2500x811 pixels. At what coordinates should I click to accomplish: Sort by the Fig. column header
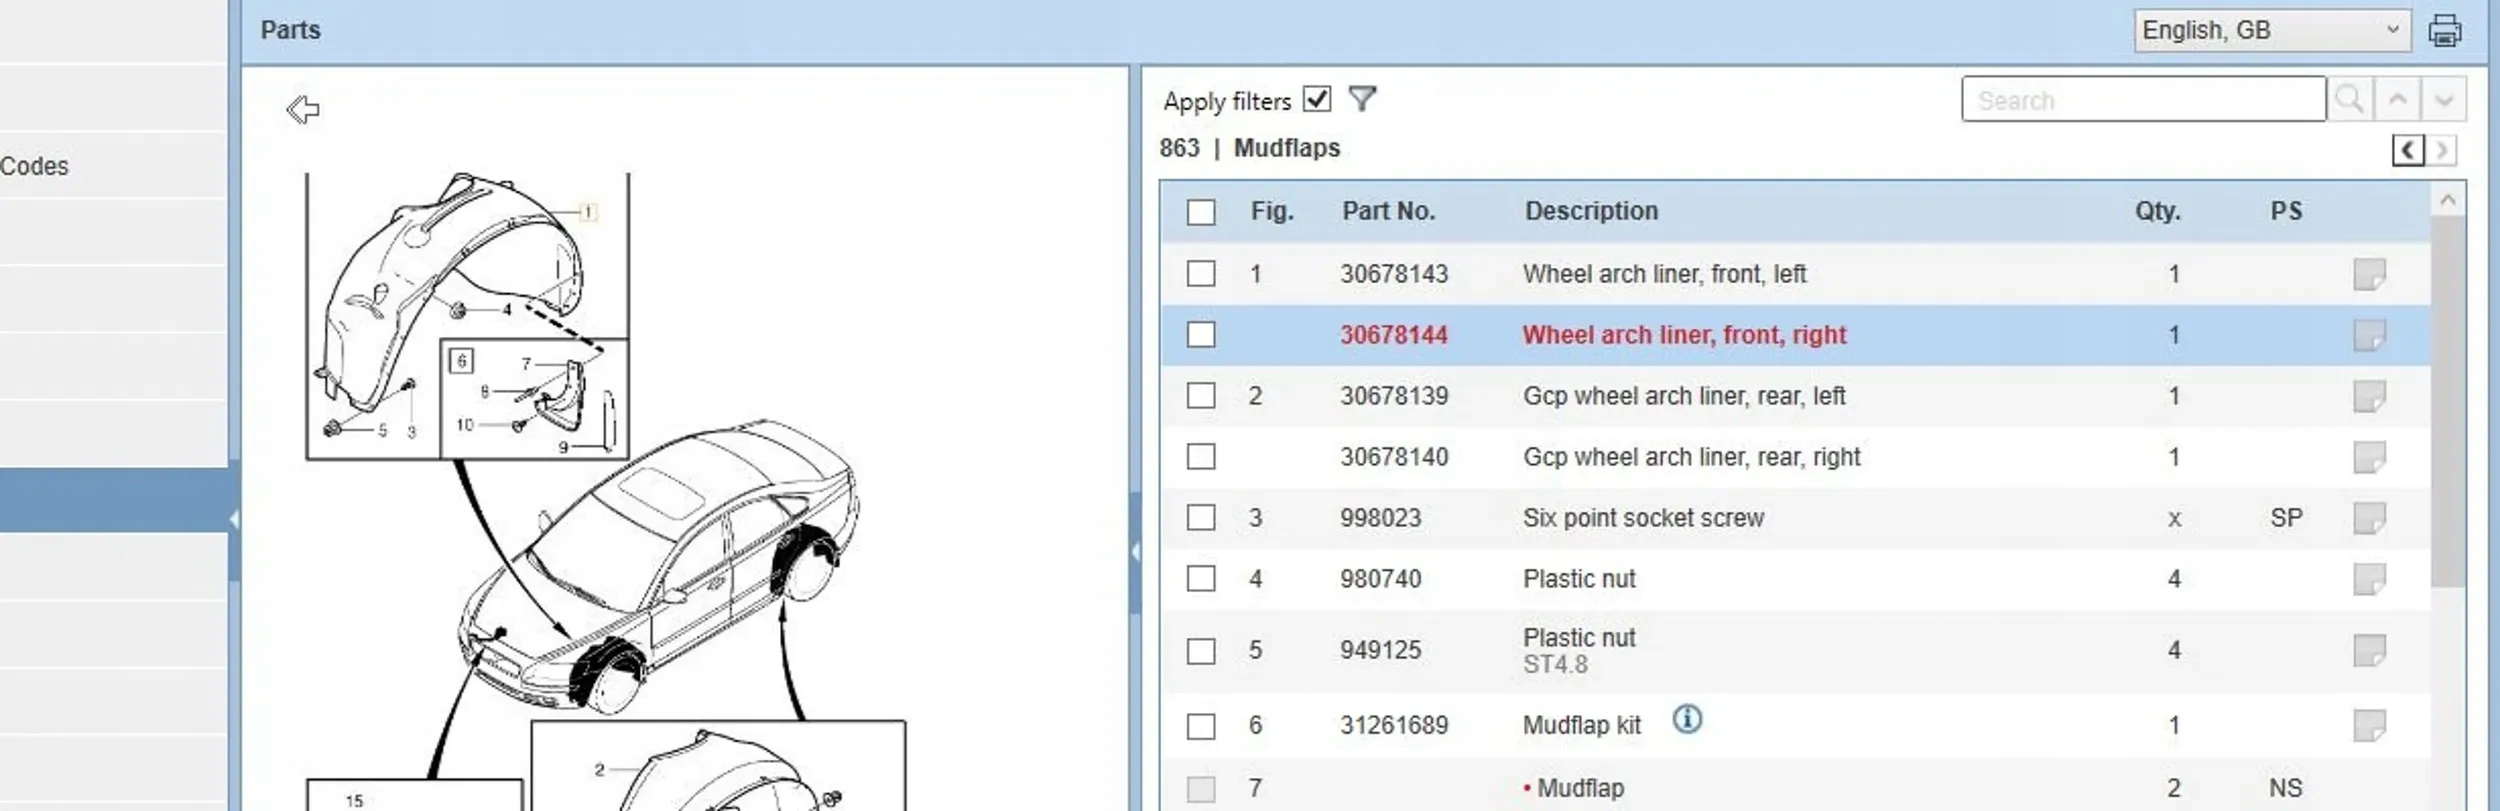[x=1272, y=211]
